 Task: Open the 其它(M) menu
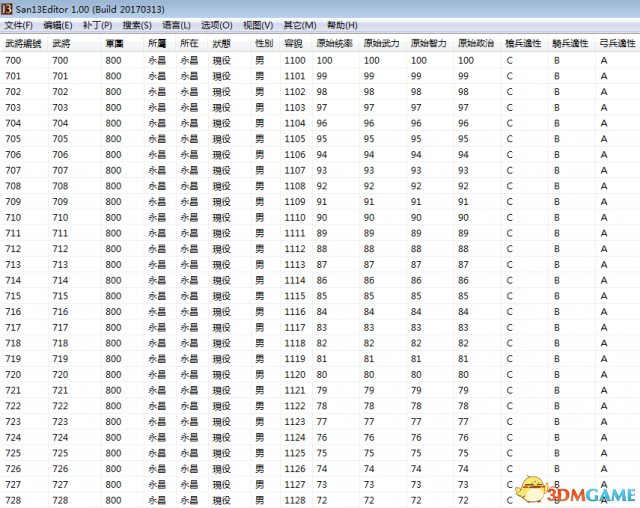[299, 25]
